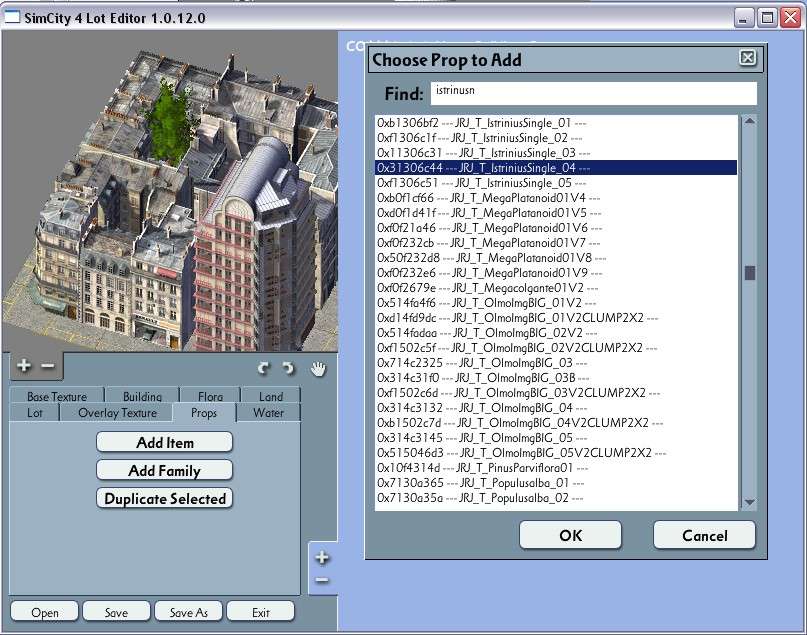Select prop JRJ_T_IstriniusSingle_03
This screenshot has height=635, width=807.
(x=556, y=153)
